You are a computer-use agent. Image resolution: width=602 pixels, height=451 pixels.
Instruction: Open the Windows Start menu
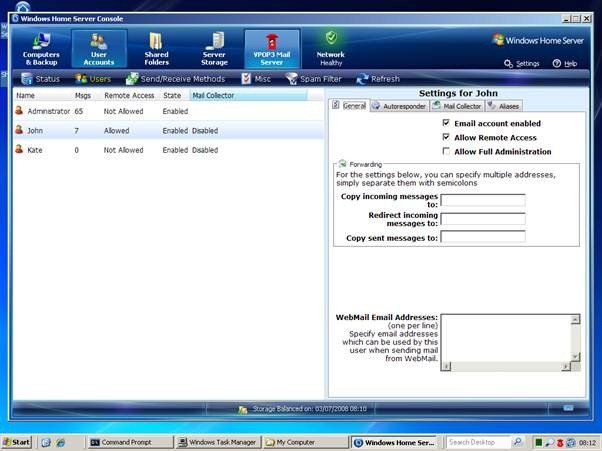pos(16,442)
